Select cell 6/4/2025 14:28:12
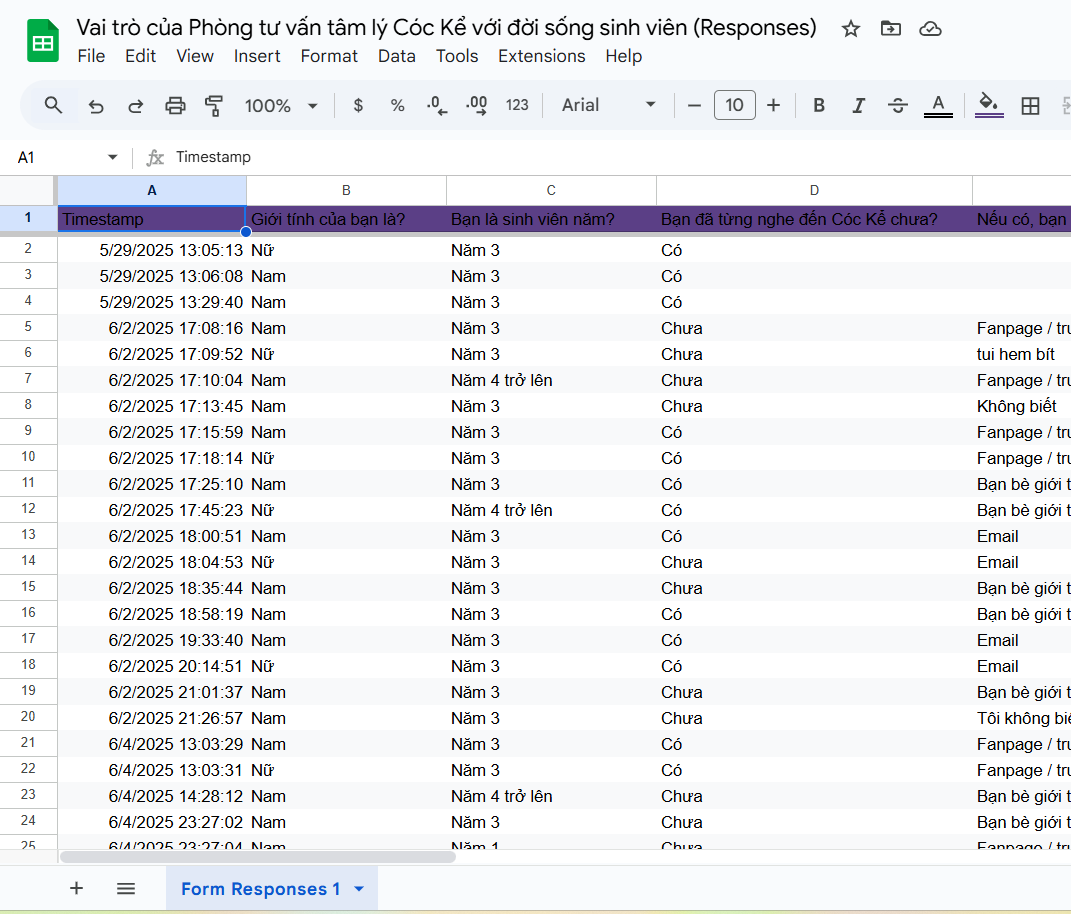 pos(152,796)
